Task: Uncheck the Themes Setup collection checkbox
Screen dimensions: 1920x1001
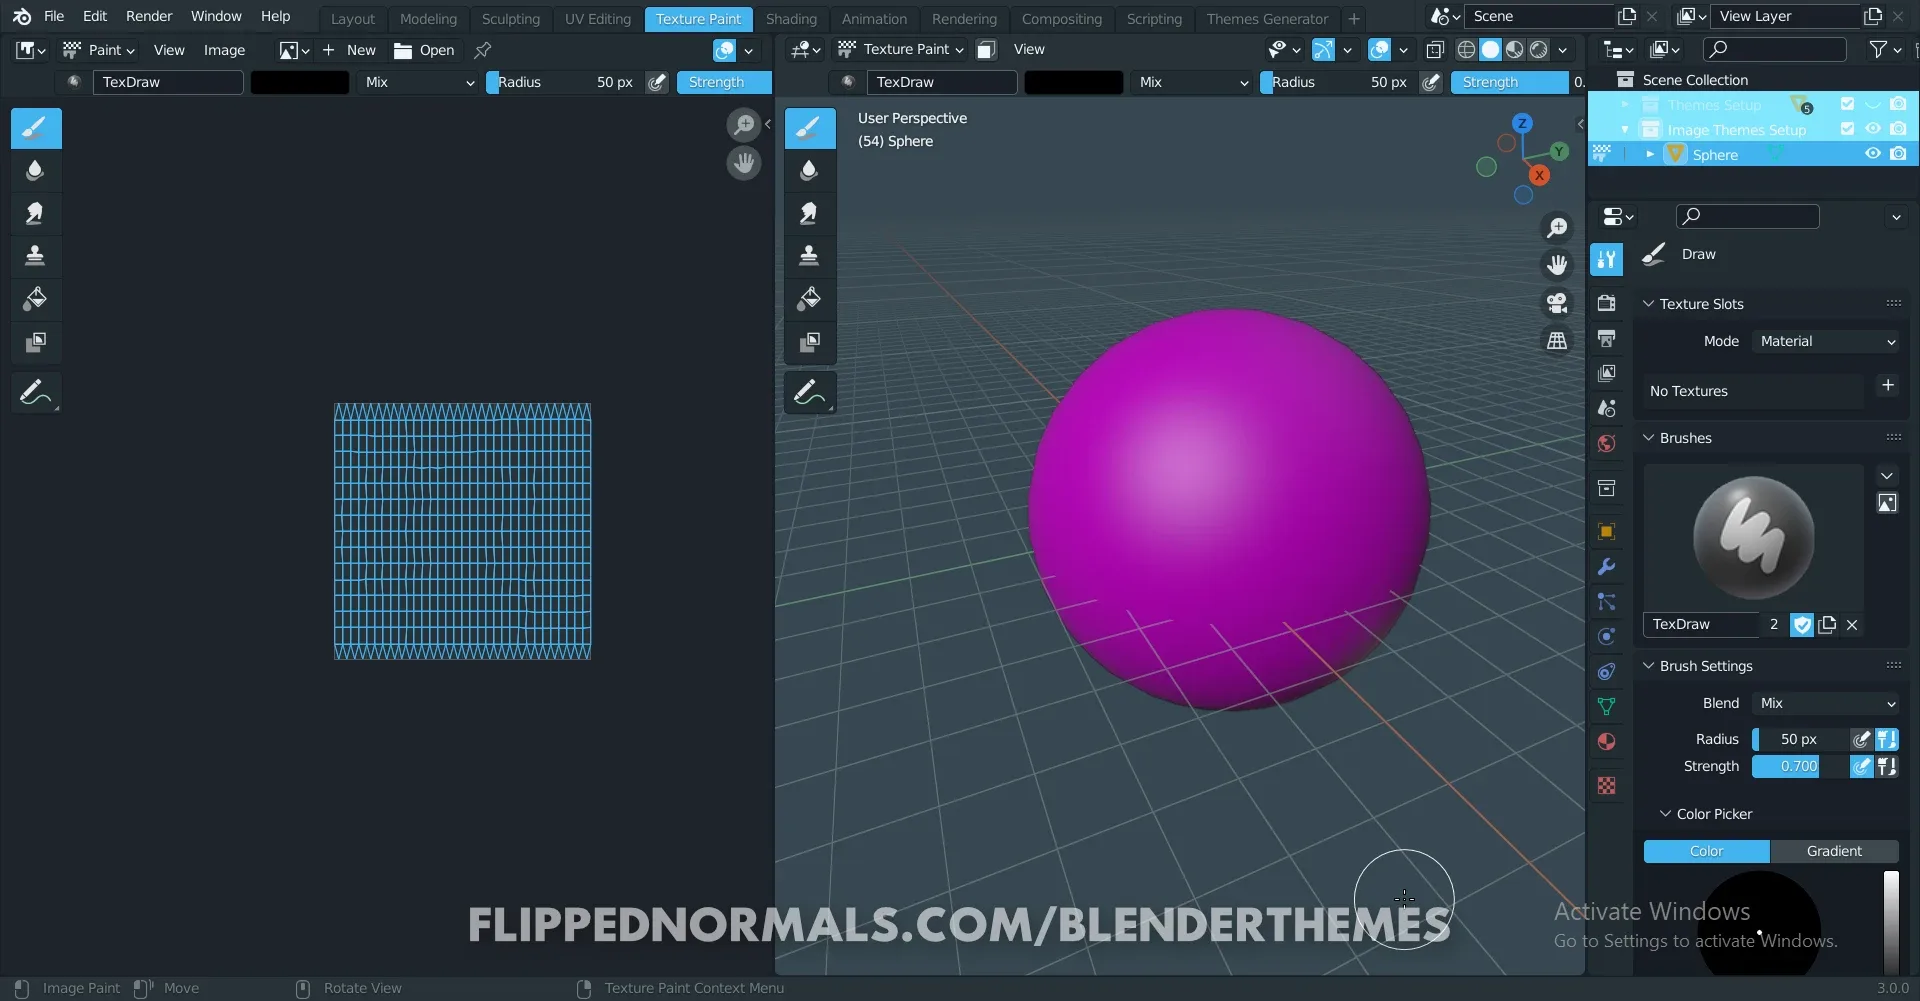Action: [x=1847, y=104]
